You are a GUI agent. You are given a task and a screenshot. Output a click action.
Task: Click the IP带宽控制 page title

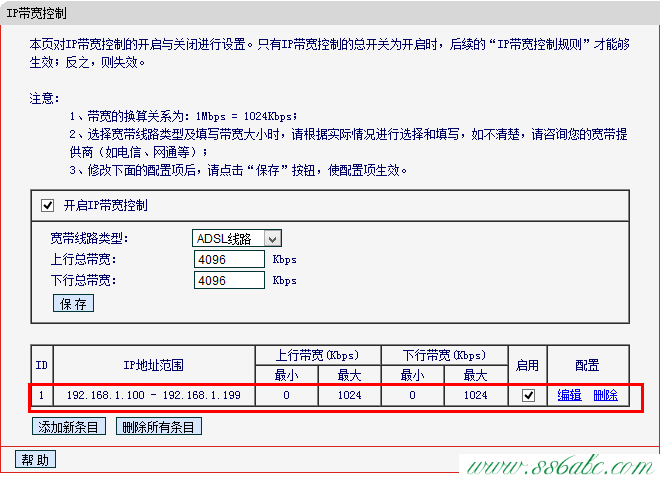40,11
